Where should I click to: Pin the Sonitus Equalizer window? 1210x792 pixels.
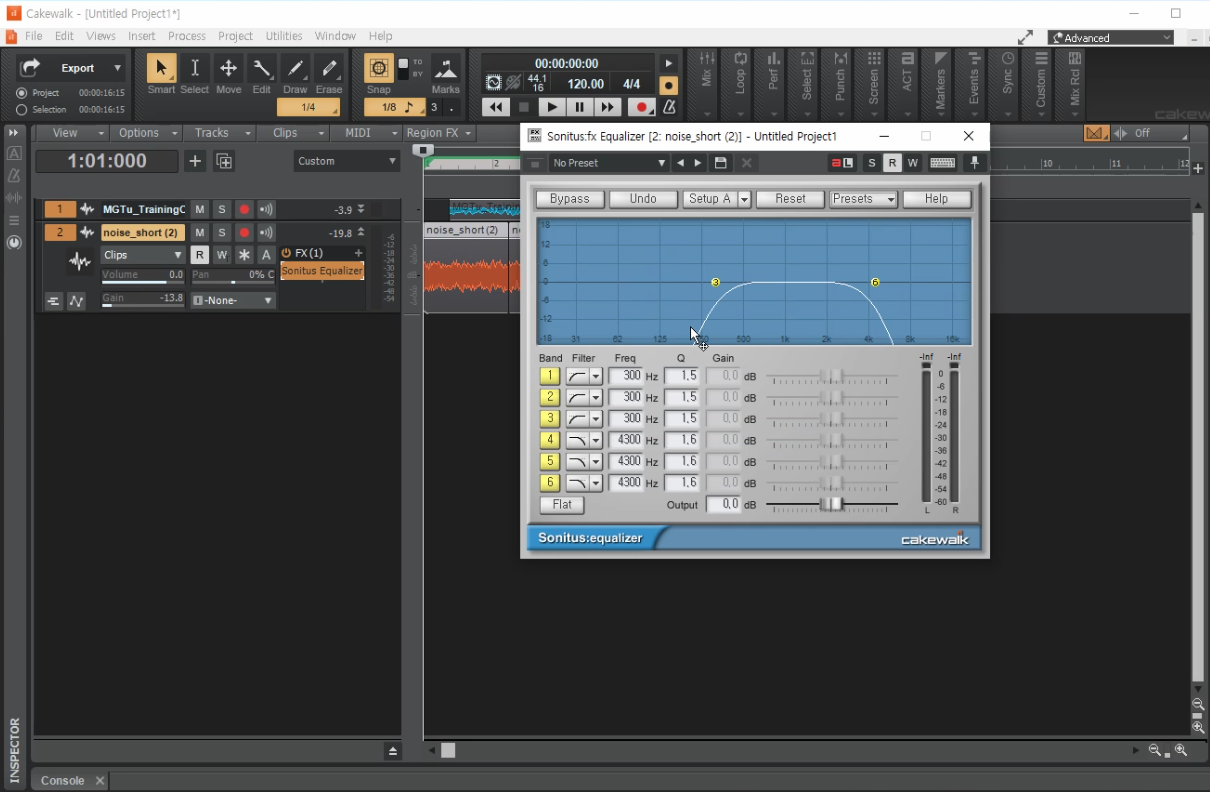[974, 163]
